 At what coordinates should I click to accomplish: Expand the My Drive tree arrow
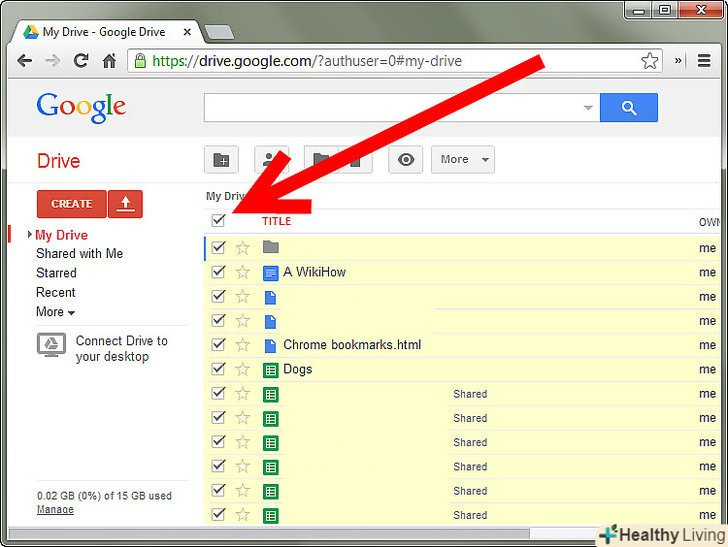30,234
